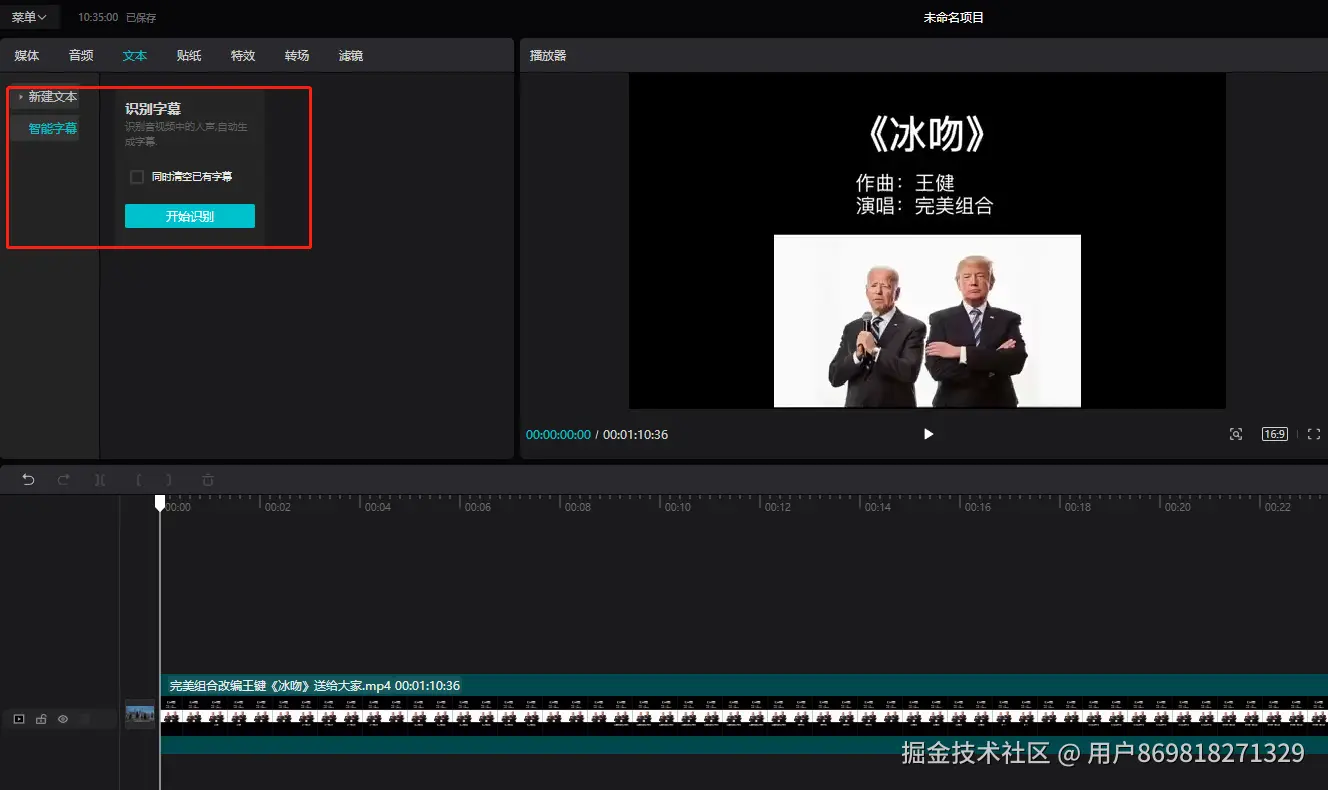1328x790 pixels.
Task: Open the 滤镜 tab
Action: pyautogui.click(x=351, y=56)
